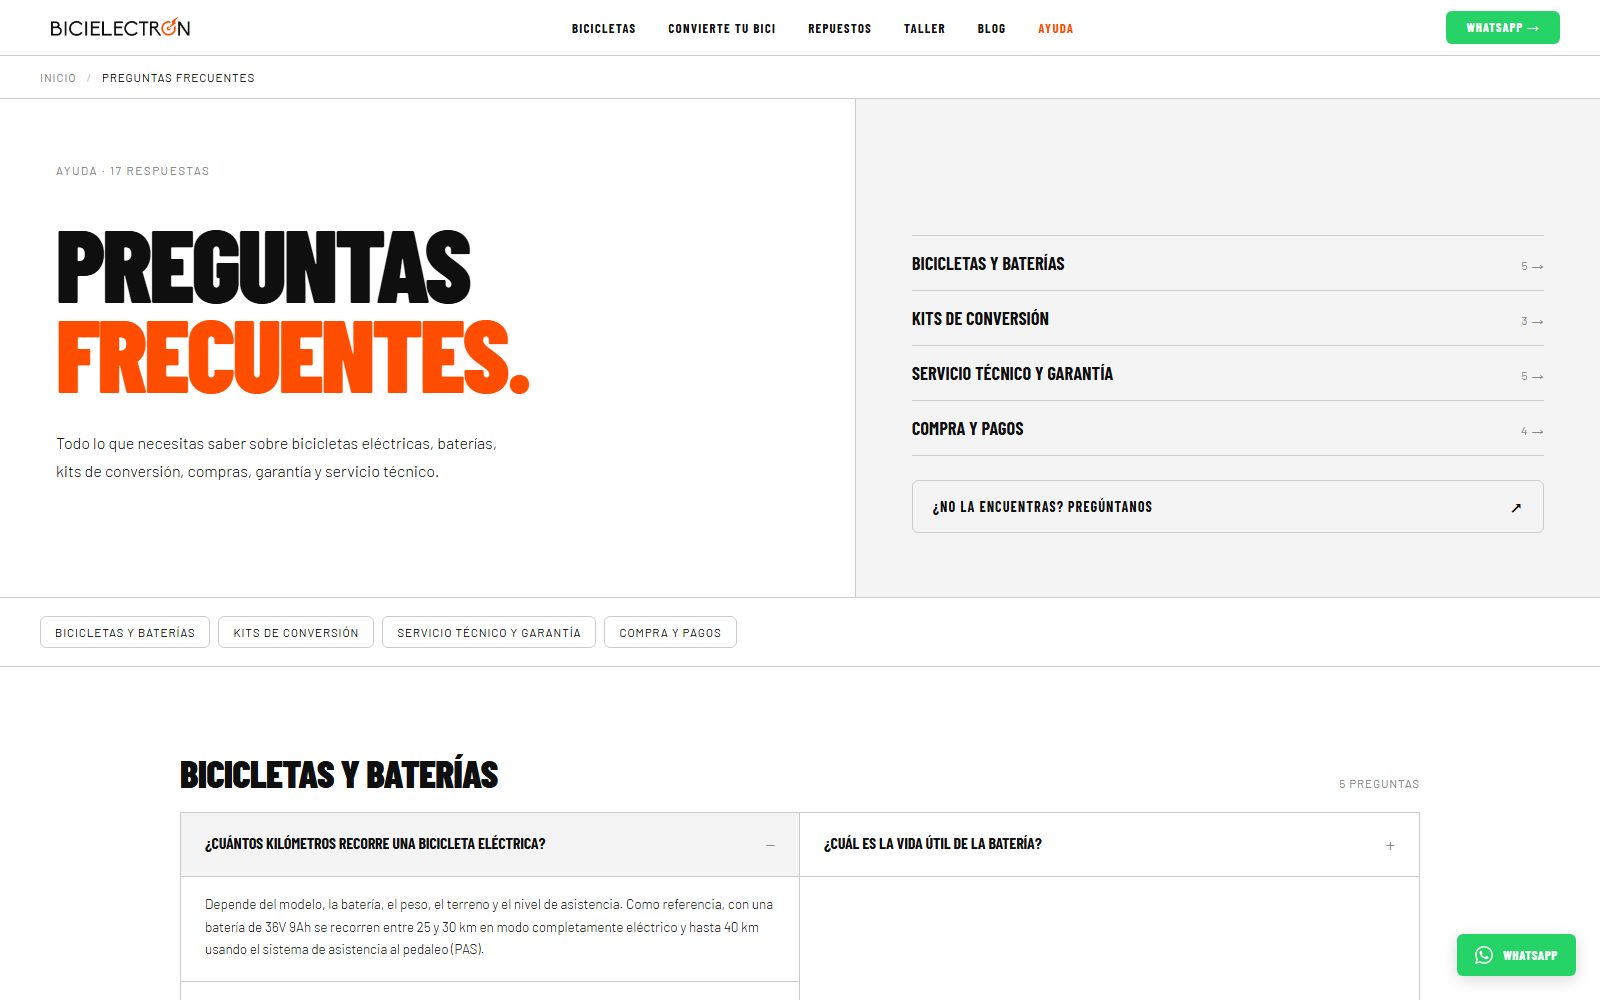Collapse the ¿Cuántos kilómetros recorre question
This screenshot has width=1600, height=1000.
pyautogui.click(x=490, y=845)
